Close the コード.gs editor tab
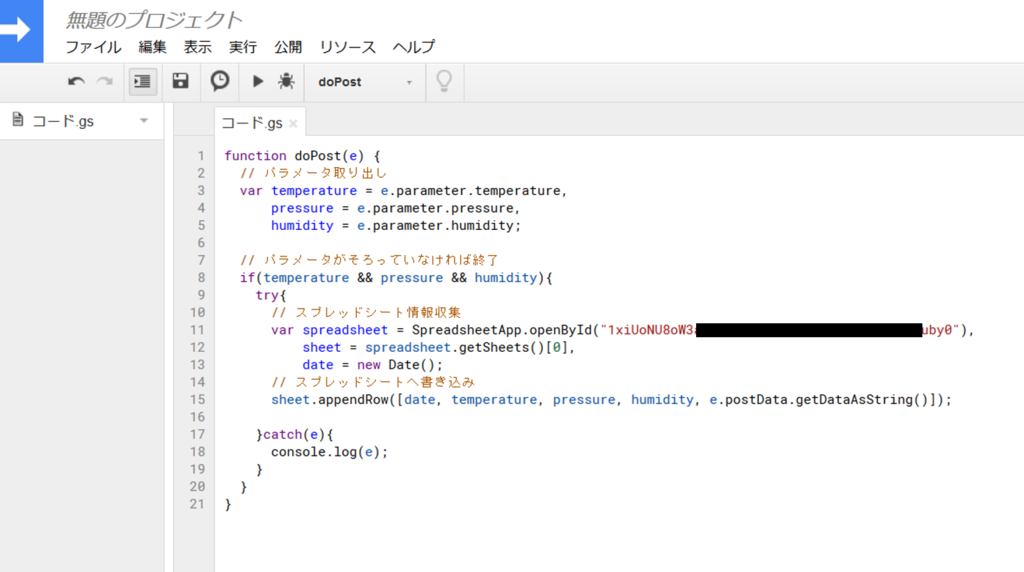The image size is (1024, 572). pyautogui.click(x=293, y=123)
